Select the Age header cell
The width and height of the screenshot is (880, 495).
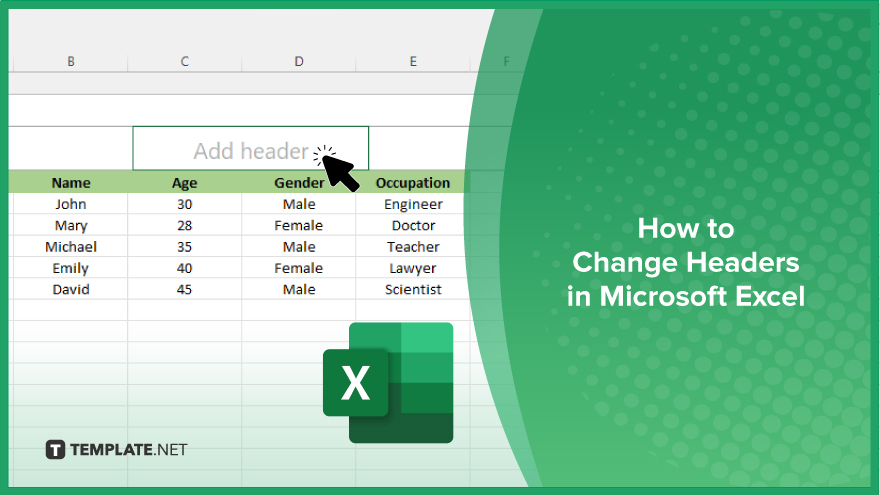click(185, 182)
